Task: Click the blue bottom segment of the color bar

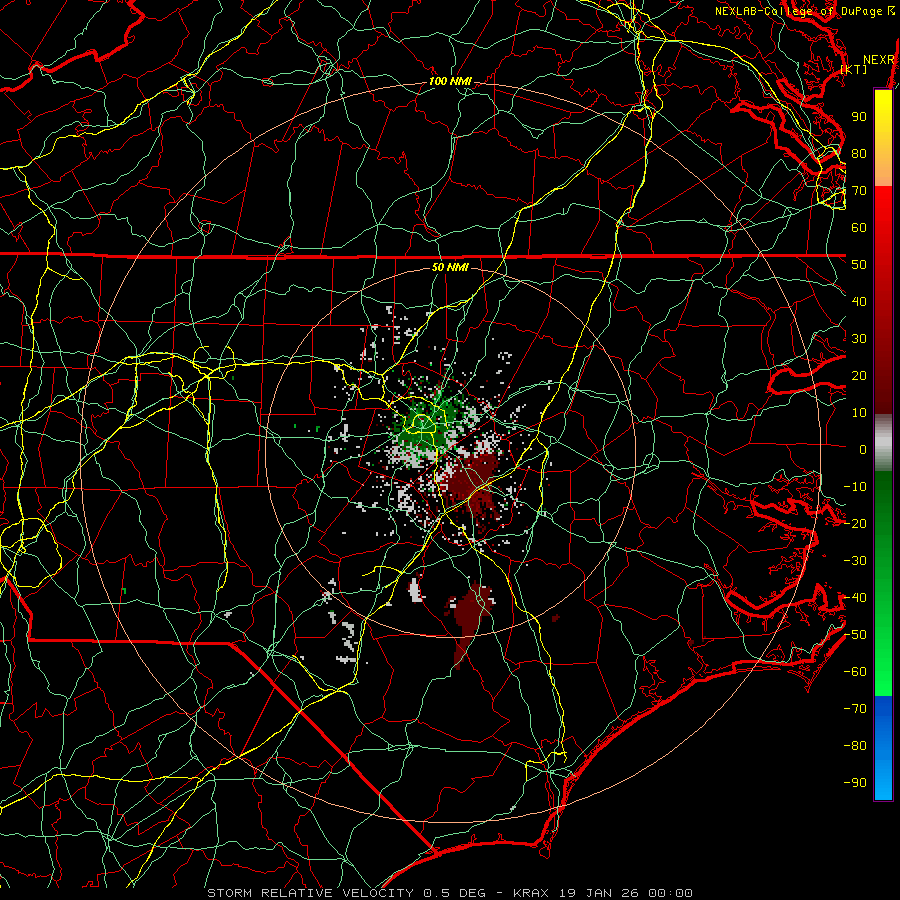Action: [x=883, y=747]
